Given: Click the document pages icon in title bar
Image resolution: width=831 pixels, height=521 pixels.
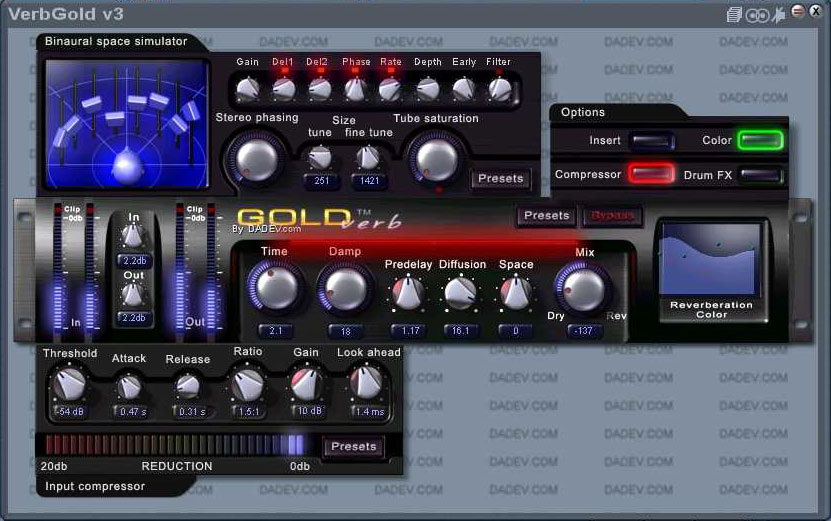Looking at the screenshot, I should (734, 14).
